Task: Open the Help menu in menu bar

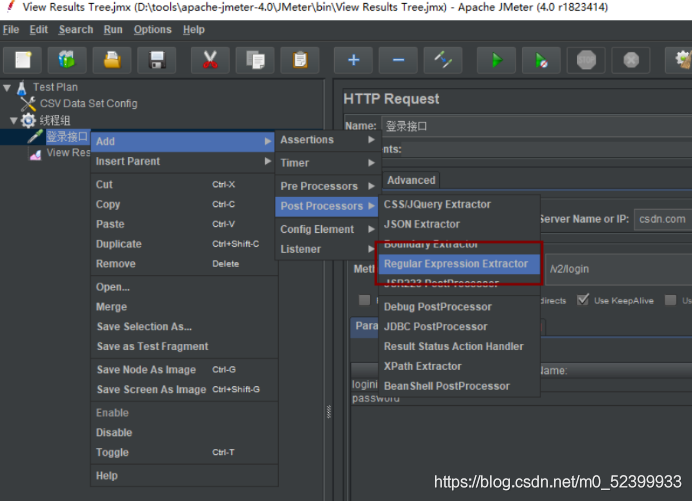Action: (x=194, y=30)
